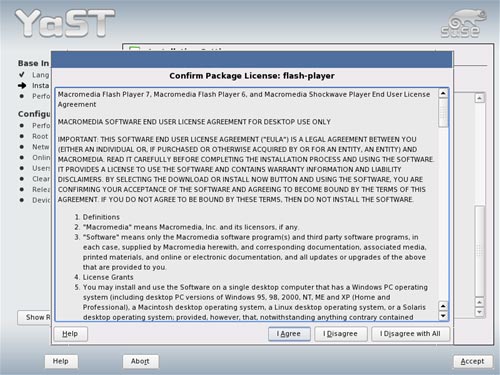This screenshot has height=375, width=500.
Task: Select the Onlin... step in sidebar
Action: (41, 158)
